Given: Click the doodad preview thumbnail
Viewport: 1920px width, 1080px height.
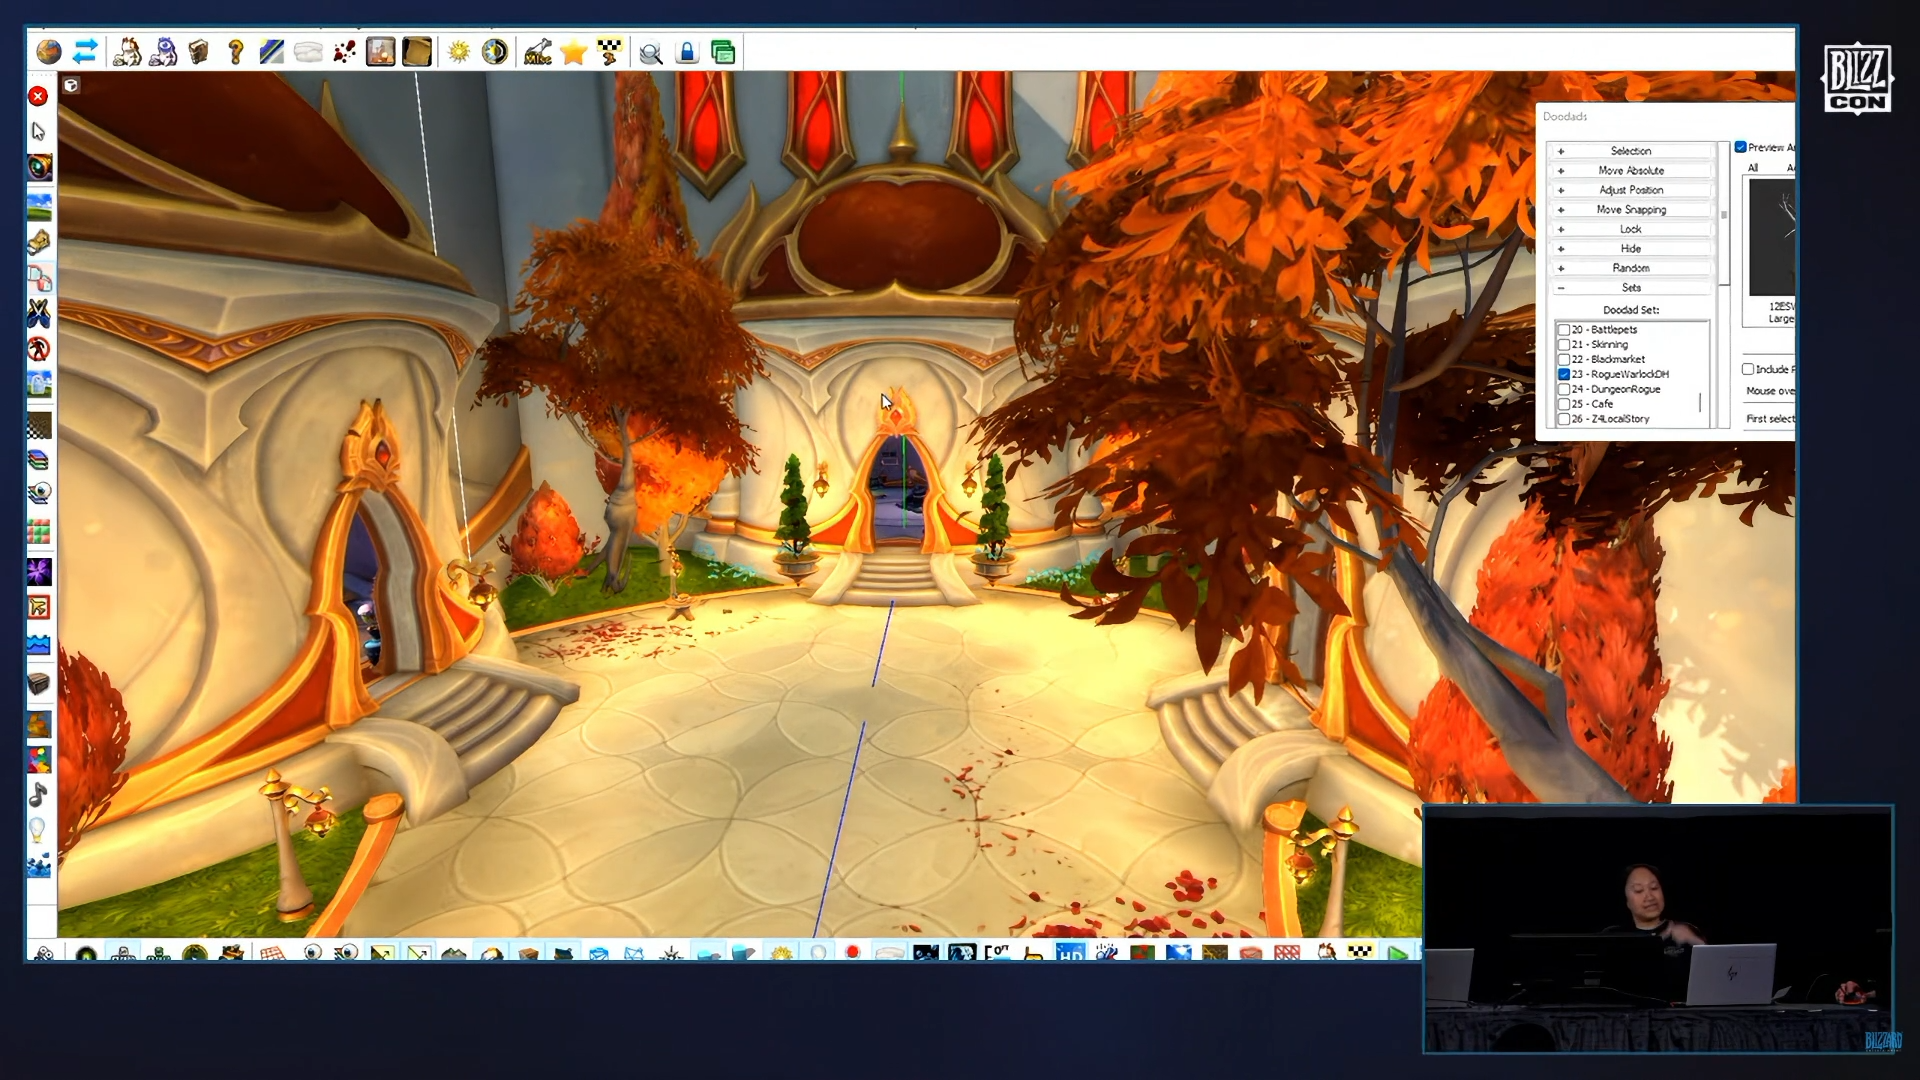Looking at the screenshot, I should [1771, 237].
